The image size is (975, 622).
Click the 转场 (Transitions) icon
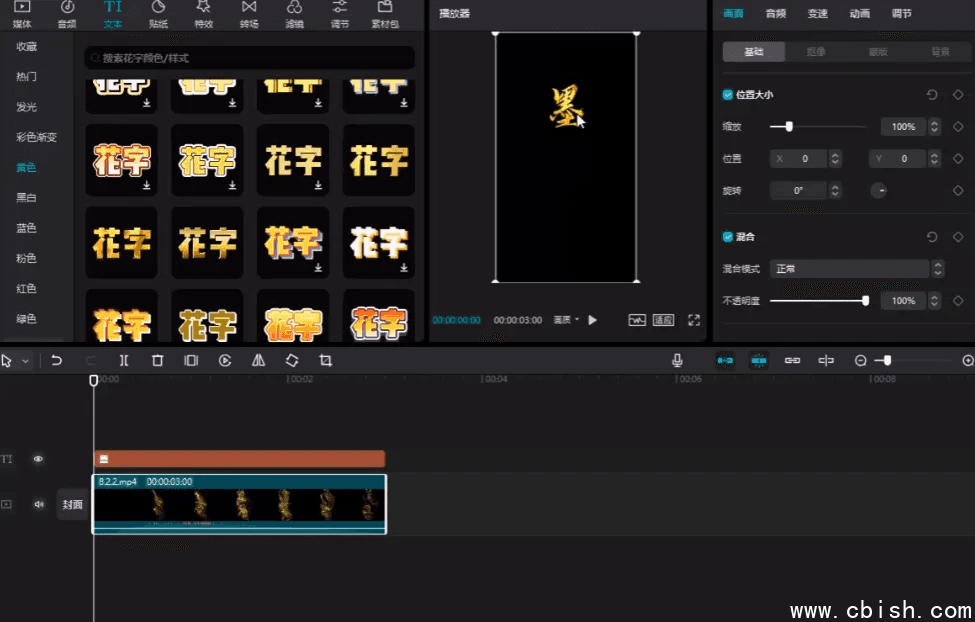(249, 14)
